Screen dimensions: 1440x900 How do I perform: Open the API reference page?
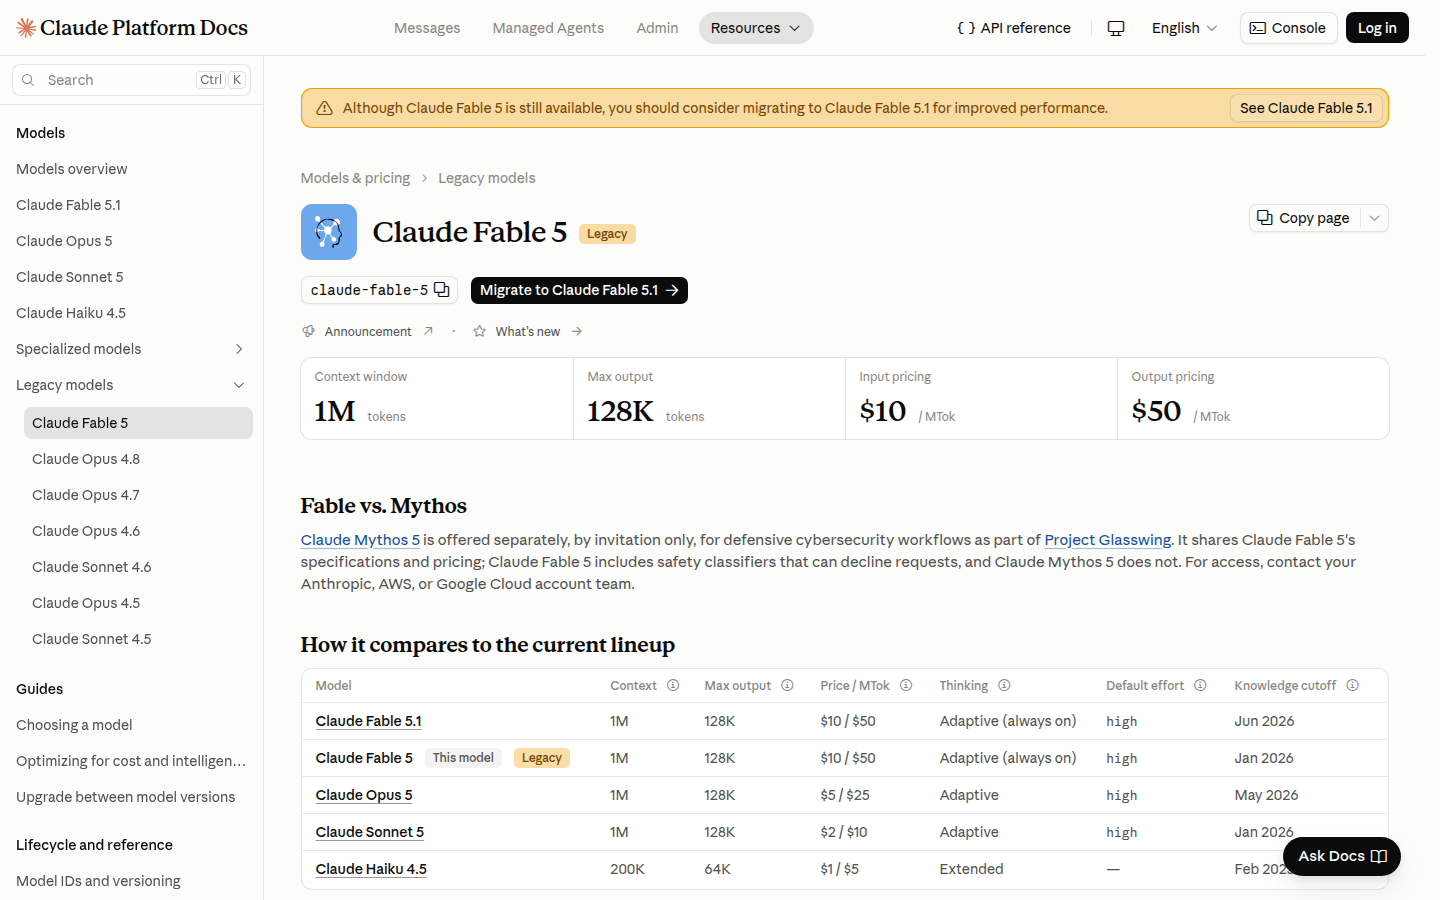(1013, 28)
